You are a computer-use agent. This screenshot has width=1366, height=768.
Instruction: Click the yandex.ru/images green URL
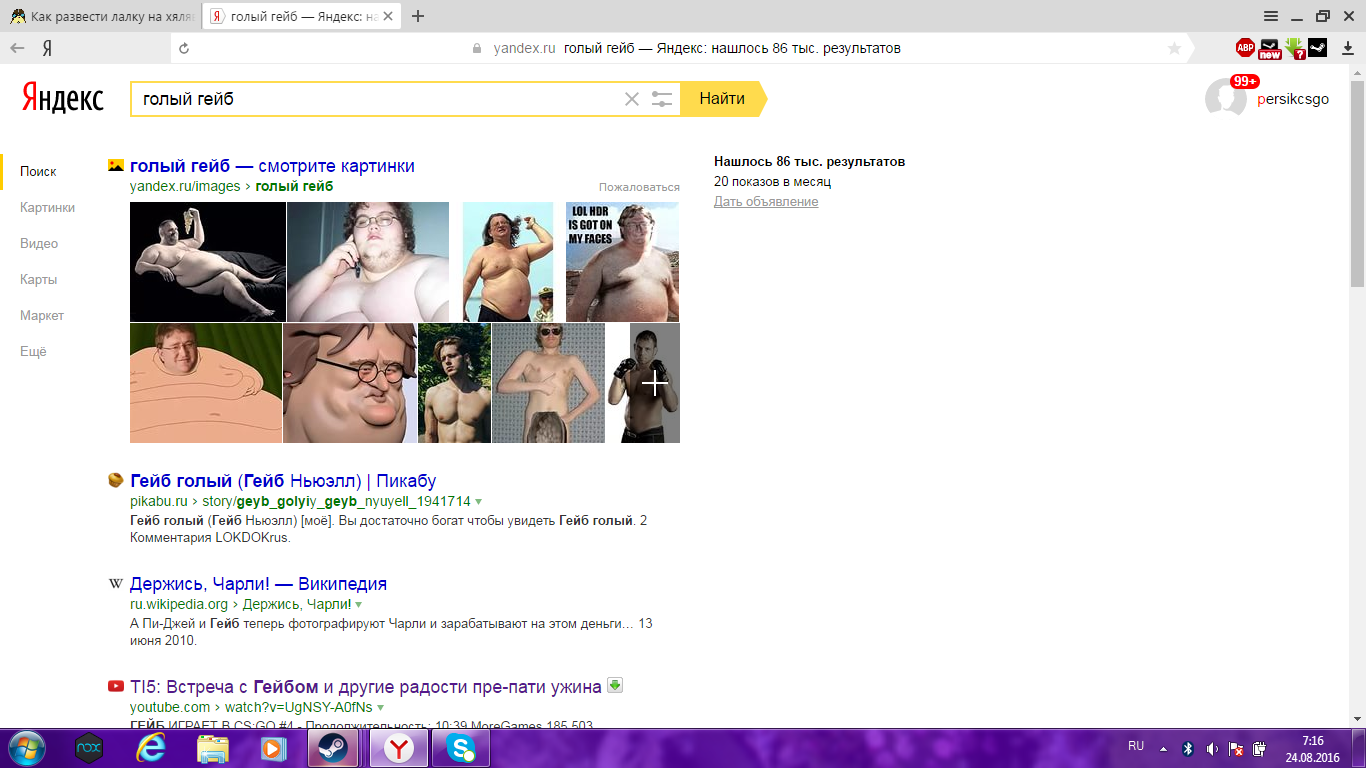click(x=185, y=186)
